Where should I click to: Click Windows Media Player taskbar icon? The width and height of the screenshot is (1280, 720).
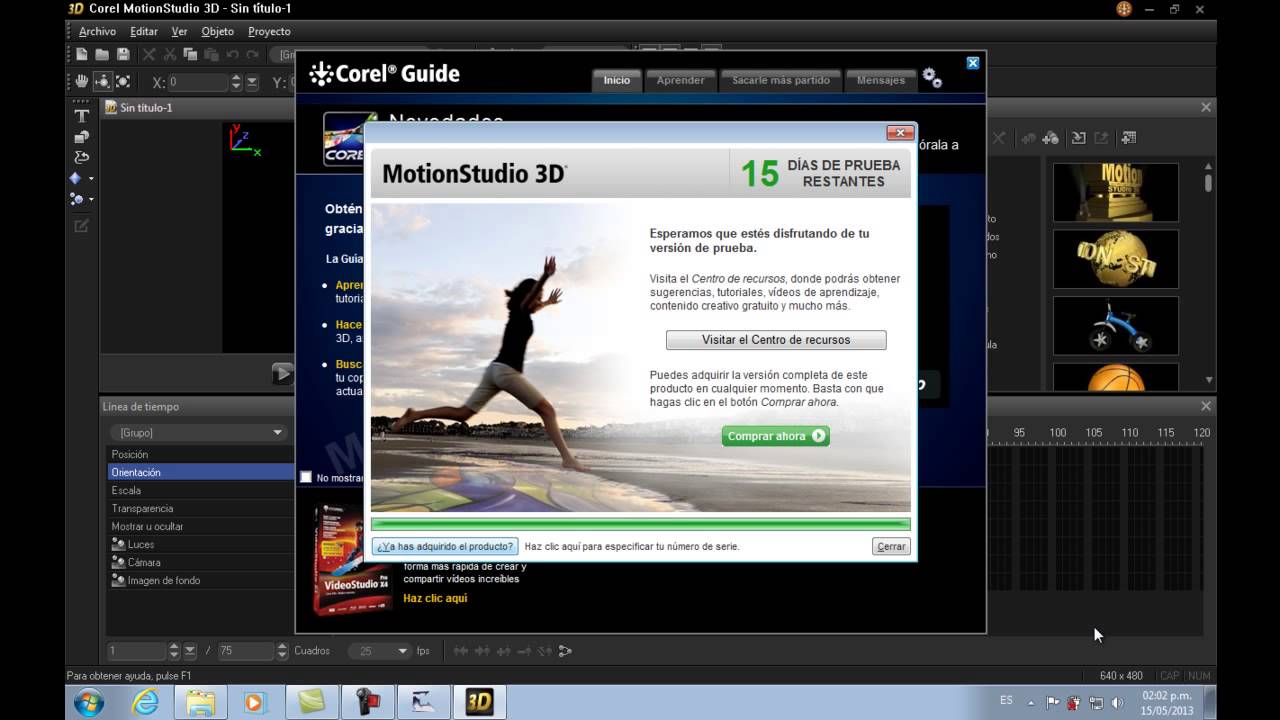pos(254,702)
